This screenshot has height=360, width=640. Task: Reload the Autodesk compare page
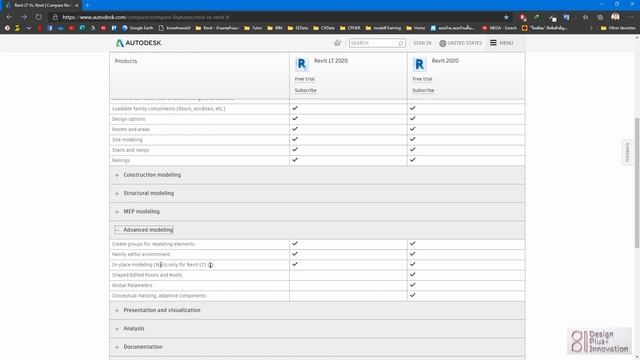(x=38, y=17)
